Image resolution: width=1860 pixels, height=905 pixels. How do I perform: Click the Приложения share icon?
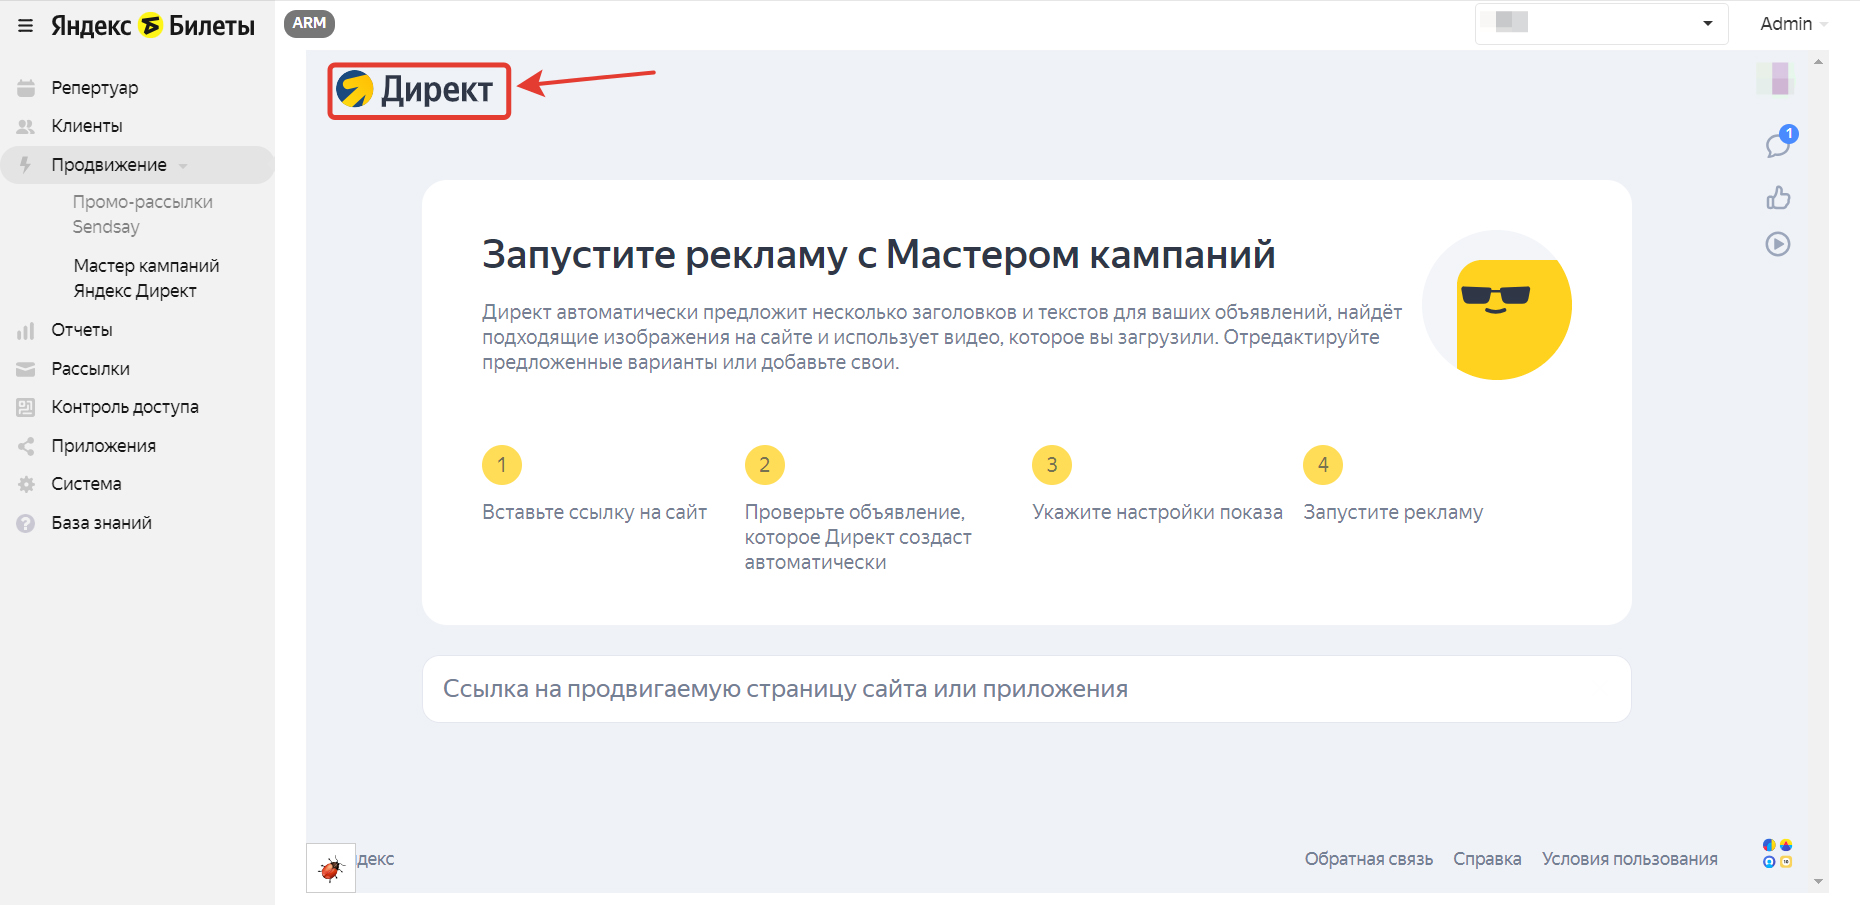(26, 446)
